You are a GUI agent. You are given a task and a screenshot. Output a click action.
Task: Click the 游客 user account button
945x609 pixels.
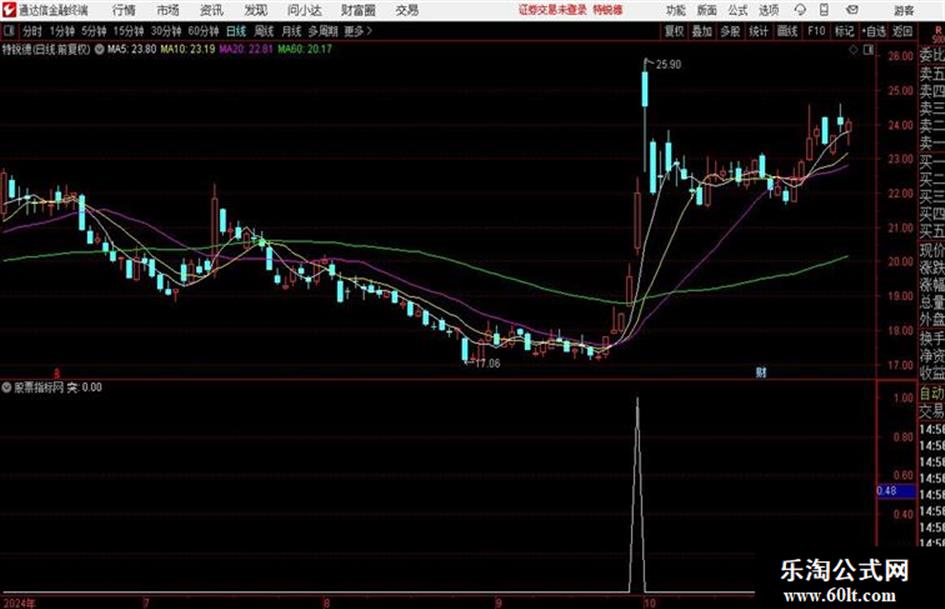tap(904, 10)
